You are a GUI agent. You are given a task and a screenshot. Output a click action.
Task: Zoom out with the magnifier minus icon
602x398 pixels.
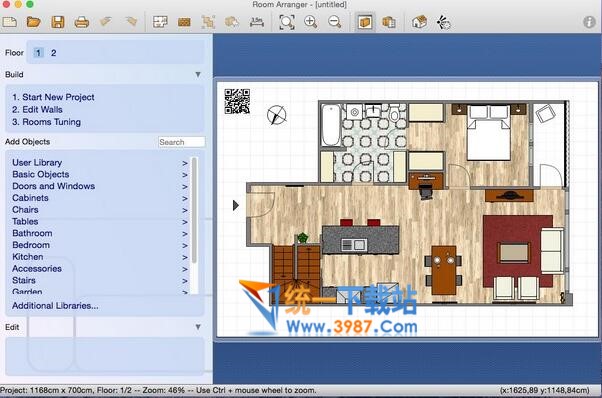335,22
